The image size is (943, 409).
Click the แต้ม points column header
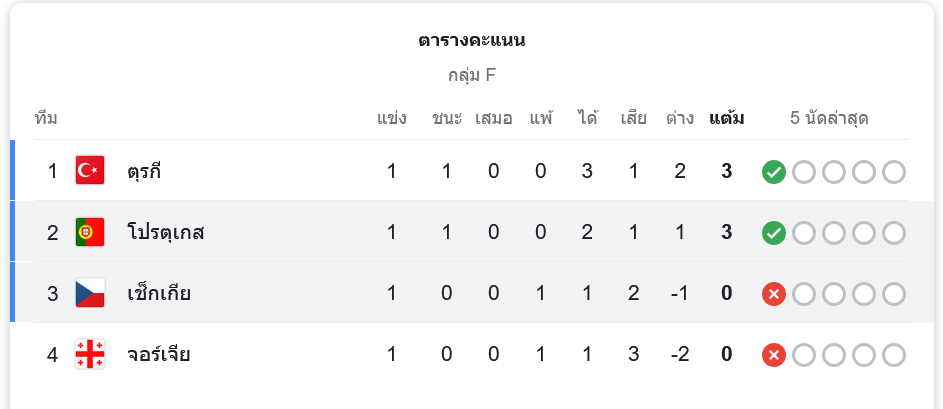click(x=726, y=118)
